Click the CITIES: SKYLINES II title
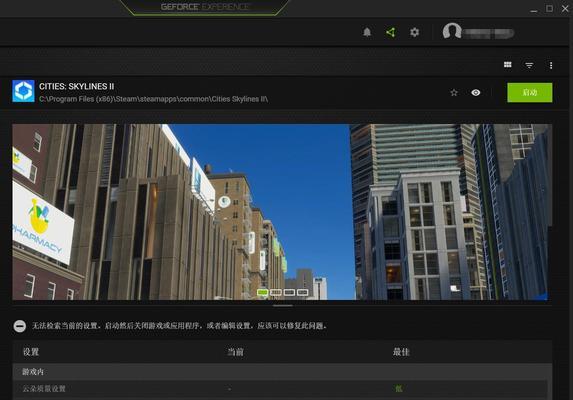573x400 pixels. click(x=76, y=87)
